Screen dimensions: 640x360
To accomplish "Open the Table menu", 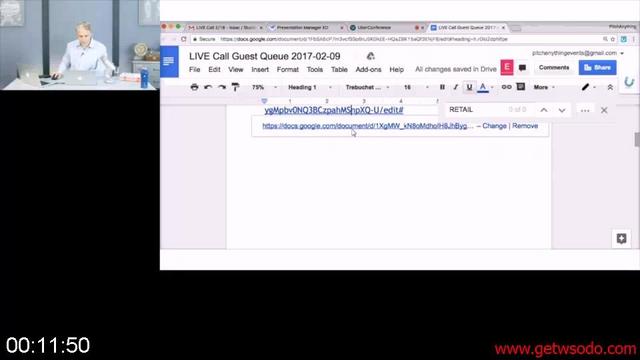I will [x=339, y=69].
